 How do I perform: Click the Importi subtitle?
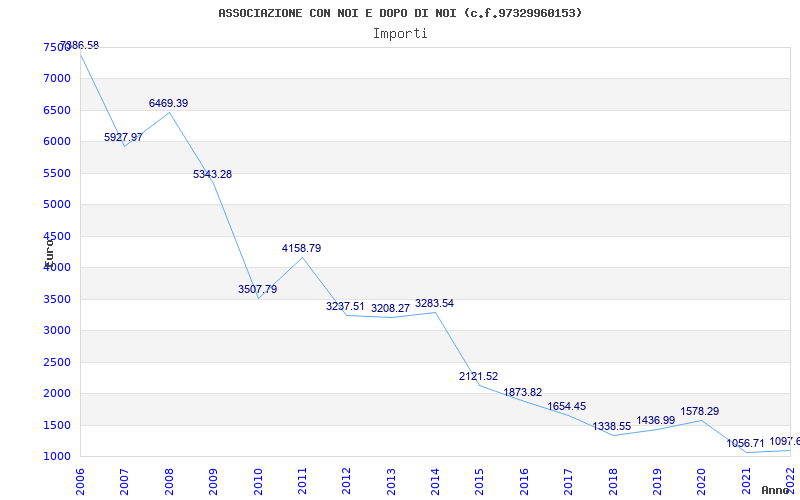400,34
